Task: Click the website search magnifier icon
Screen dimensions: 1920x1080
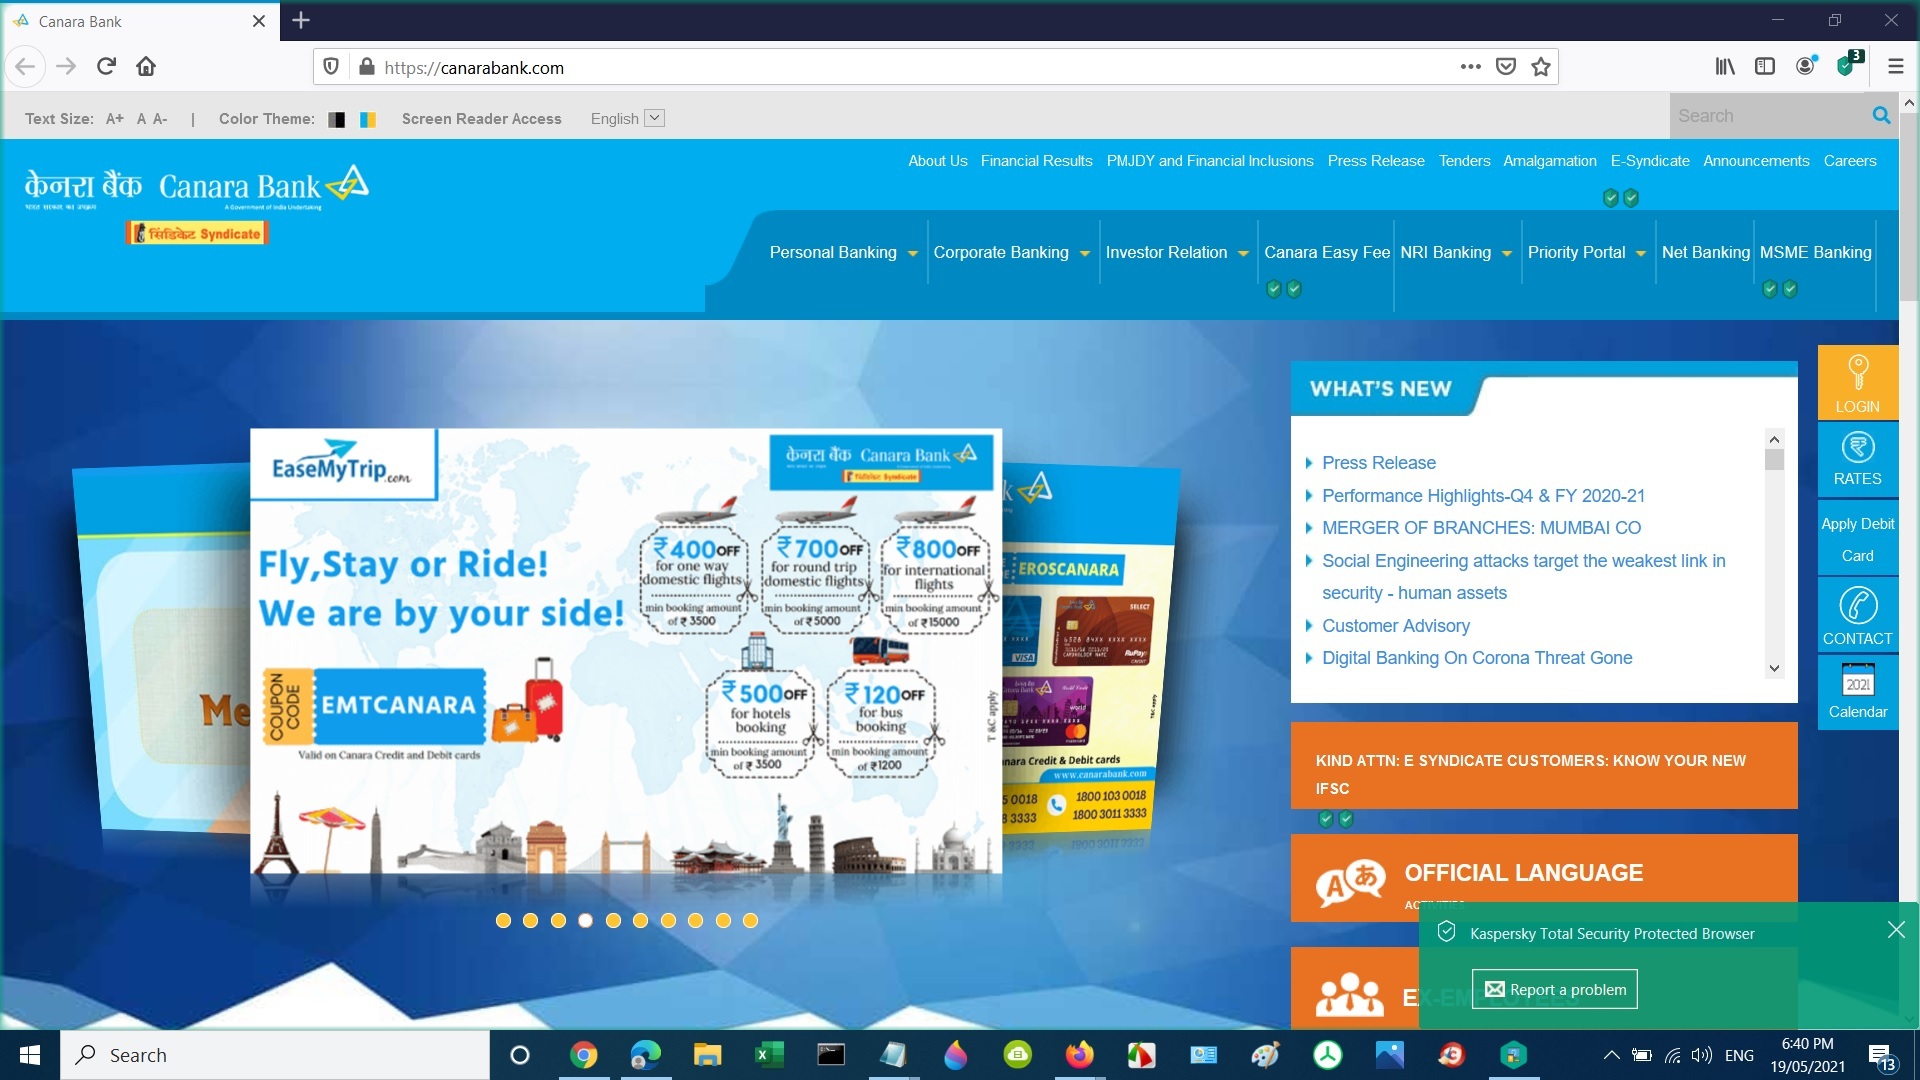Action: pyautogui.click(x=1881, y=116)
